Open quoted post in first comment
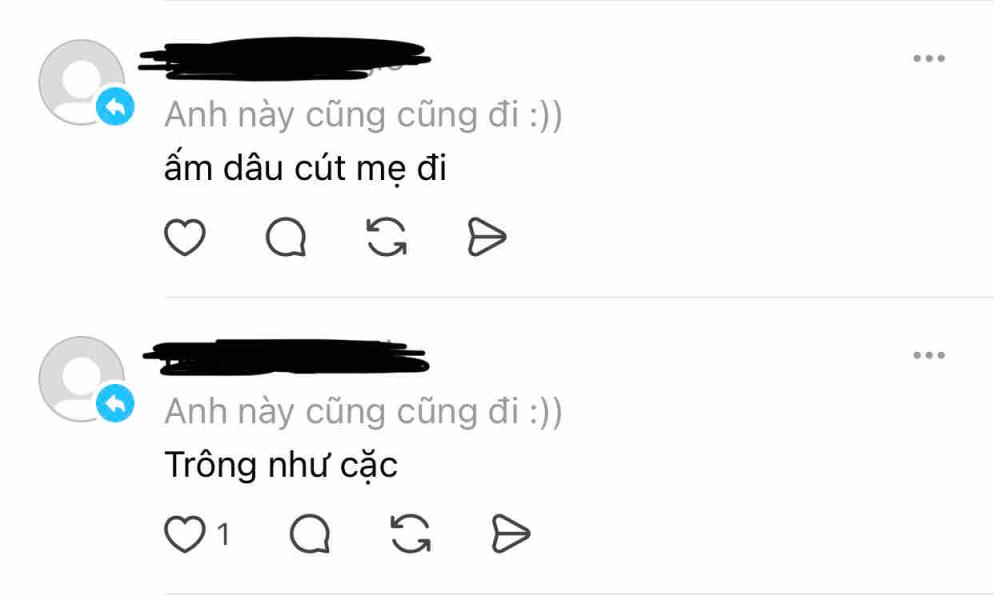Image resolution: width=994 pixels, height=600 pixels. [x=363, y=115]
